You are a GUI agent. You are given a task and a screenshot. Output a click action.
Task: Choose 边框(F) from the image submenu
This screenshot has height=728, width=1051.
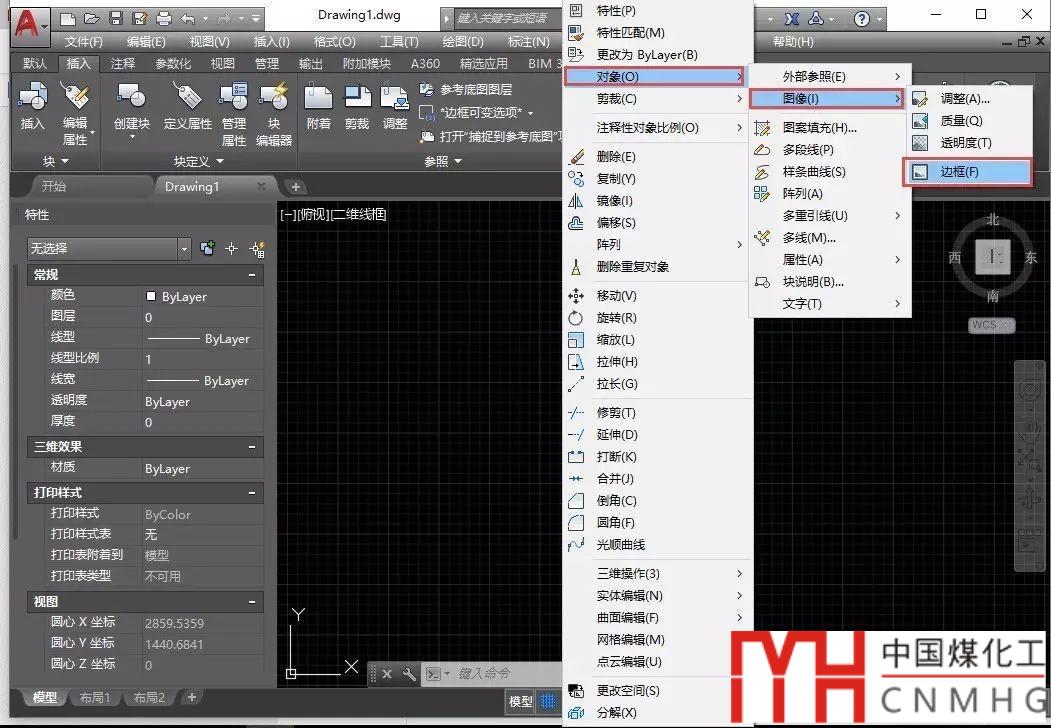pos(966,172)
